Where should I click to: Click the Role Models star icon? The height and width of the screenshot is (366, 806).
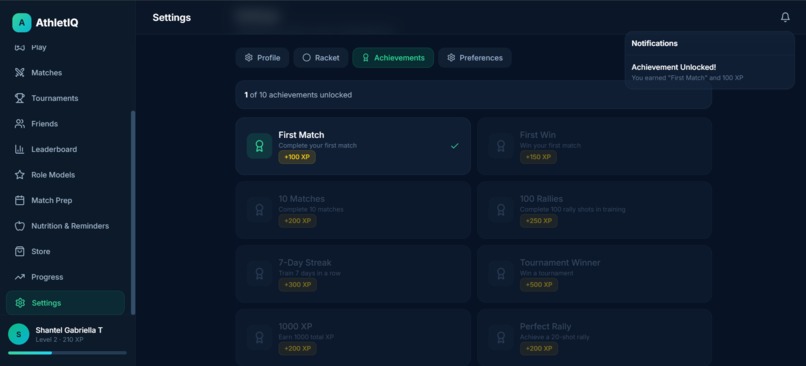[x=20, y=175]
